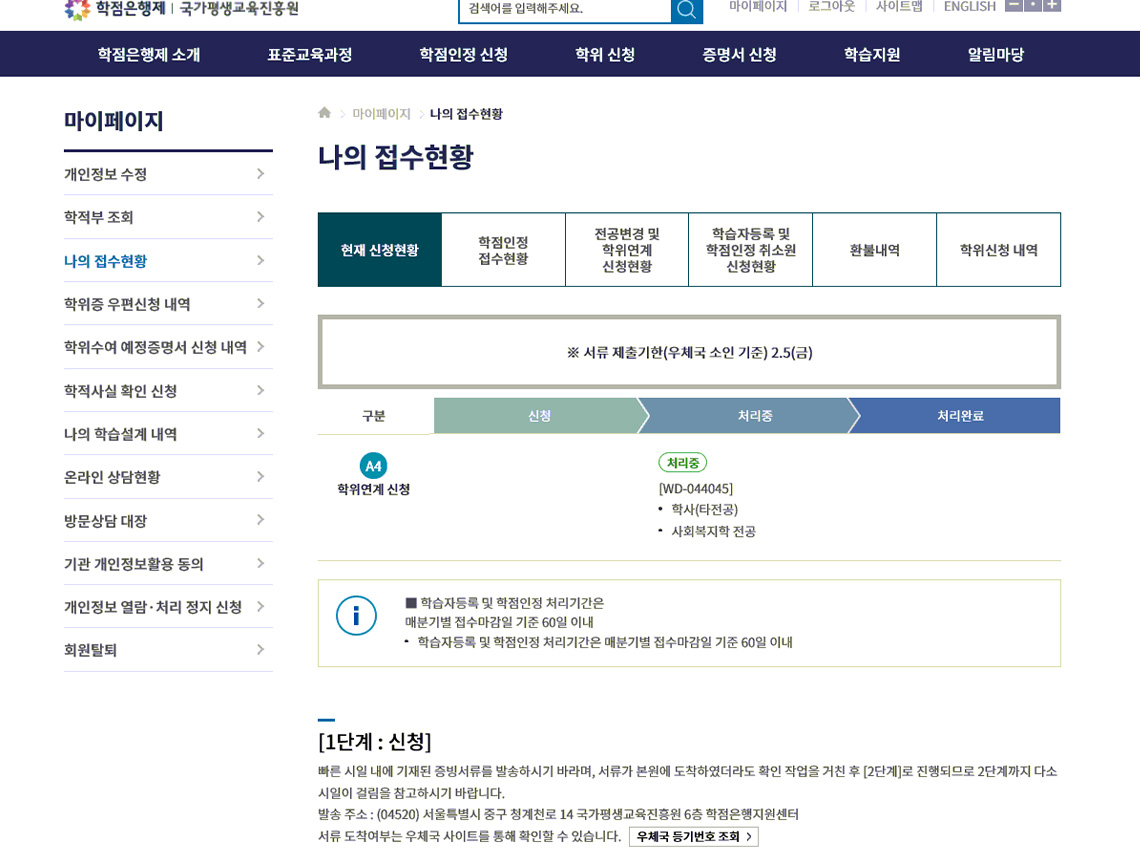The width and height of the screenshot is (1140, 850).
Task: Expand 학적부 조회 sidebar chevron
Action: (260, 217)
